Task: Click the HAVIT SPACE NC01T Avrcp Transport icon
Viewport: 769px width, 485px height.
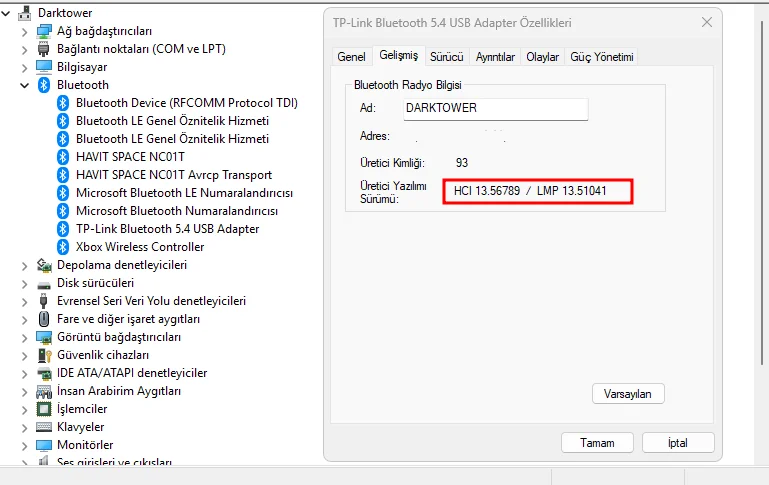Action: (62, 175)
